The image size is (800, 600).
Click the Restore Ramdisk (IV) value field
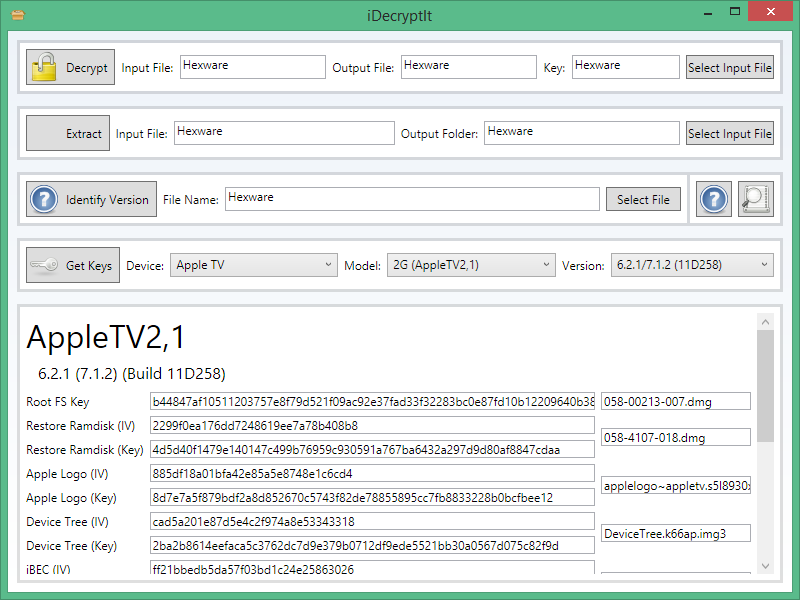(x=372, y=425)
